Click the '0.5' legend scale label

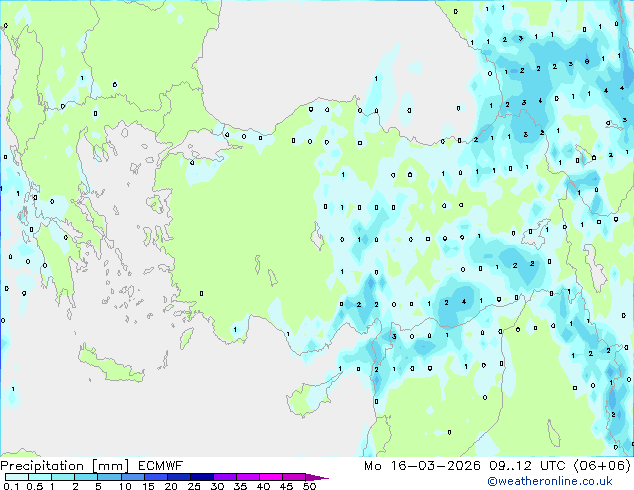[x=34, y=486]
